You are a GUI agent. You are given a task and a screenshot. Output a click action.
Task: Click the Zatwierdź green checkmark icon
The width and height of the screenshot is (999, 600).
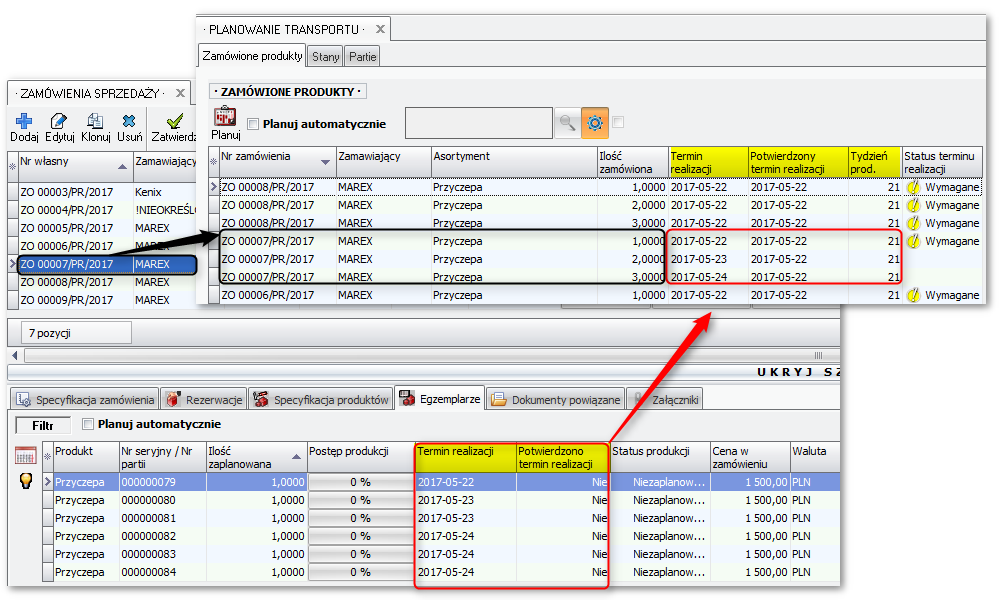click(174, 122)
